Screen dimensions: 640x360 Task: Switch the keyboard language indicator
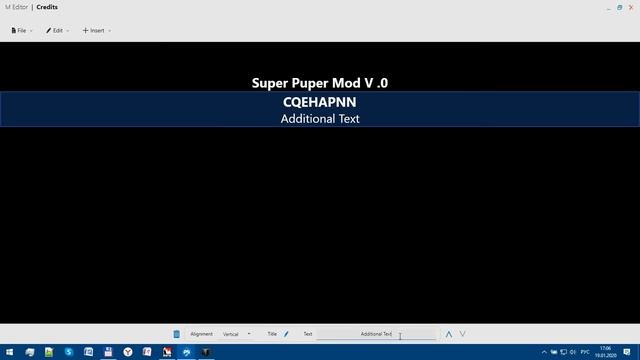tap(585, 352)
